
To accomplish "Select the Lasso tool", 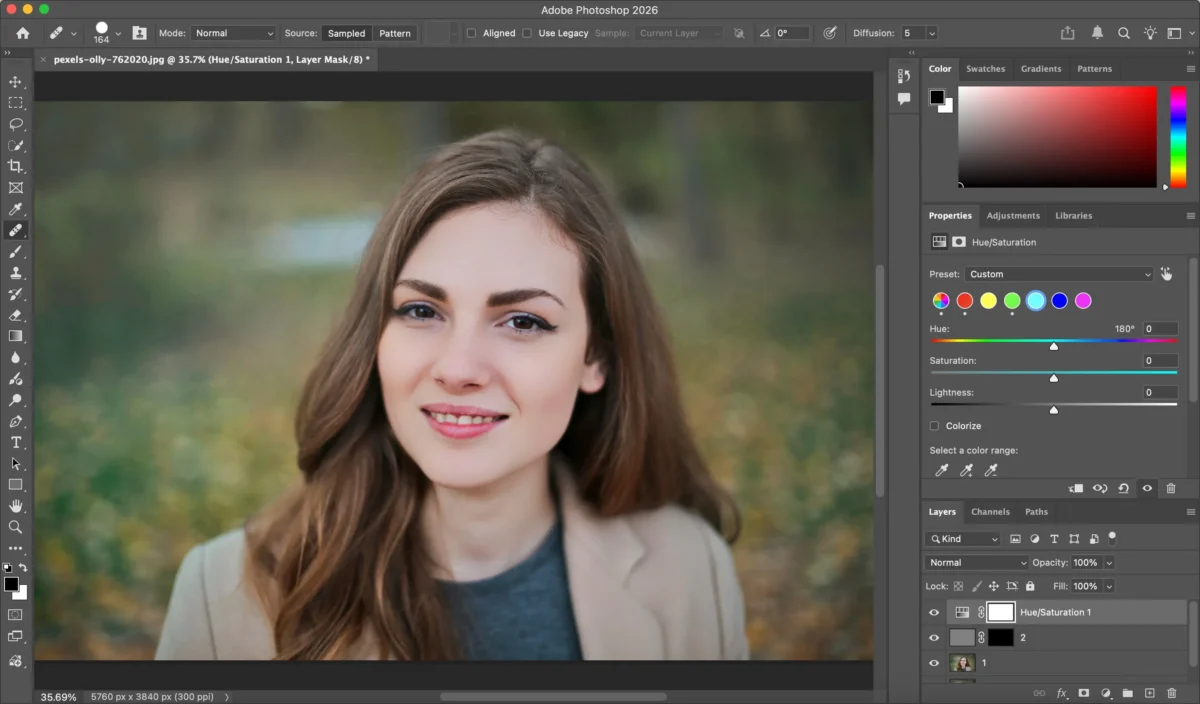I will [x=16, y=124].
